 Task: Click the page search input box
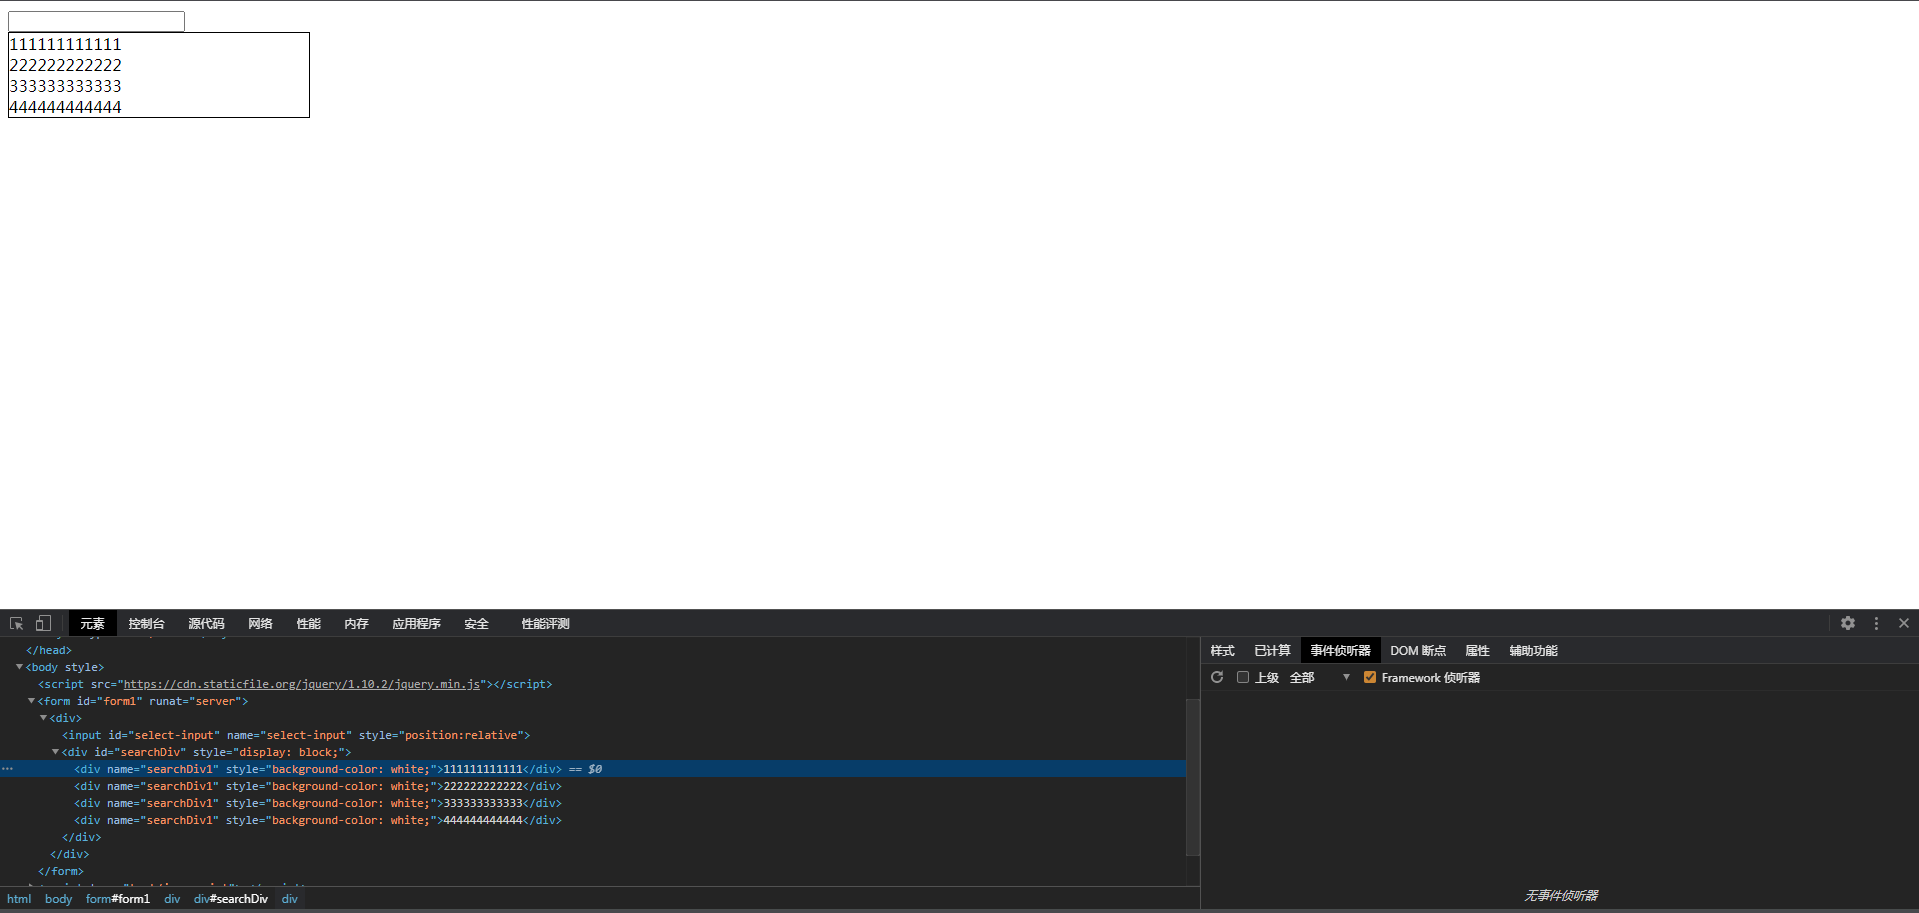(x=96, y=21)
